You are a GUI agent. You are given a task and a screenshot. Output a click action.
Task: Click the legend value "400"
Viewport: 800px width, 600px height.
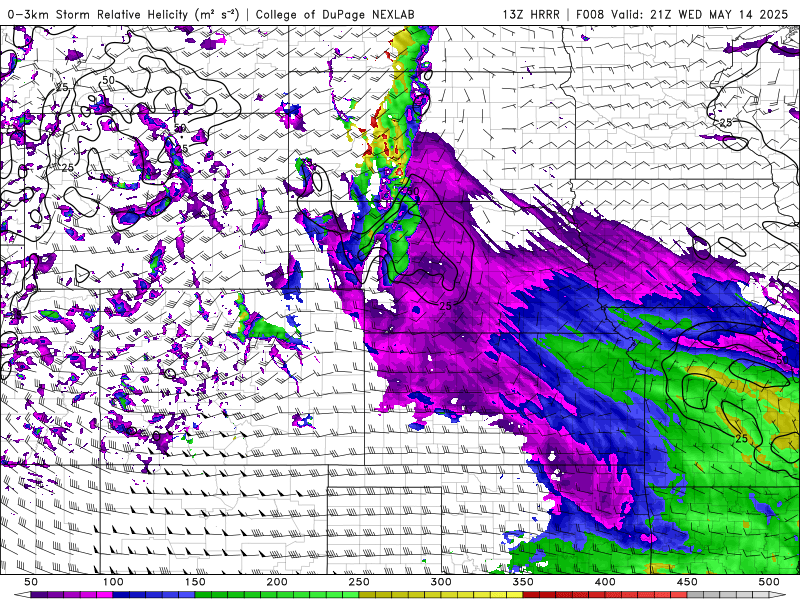point(605,582)
